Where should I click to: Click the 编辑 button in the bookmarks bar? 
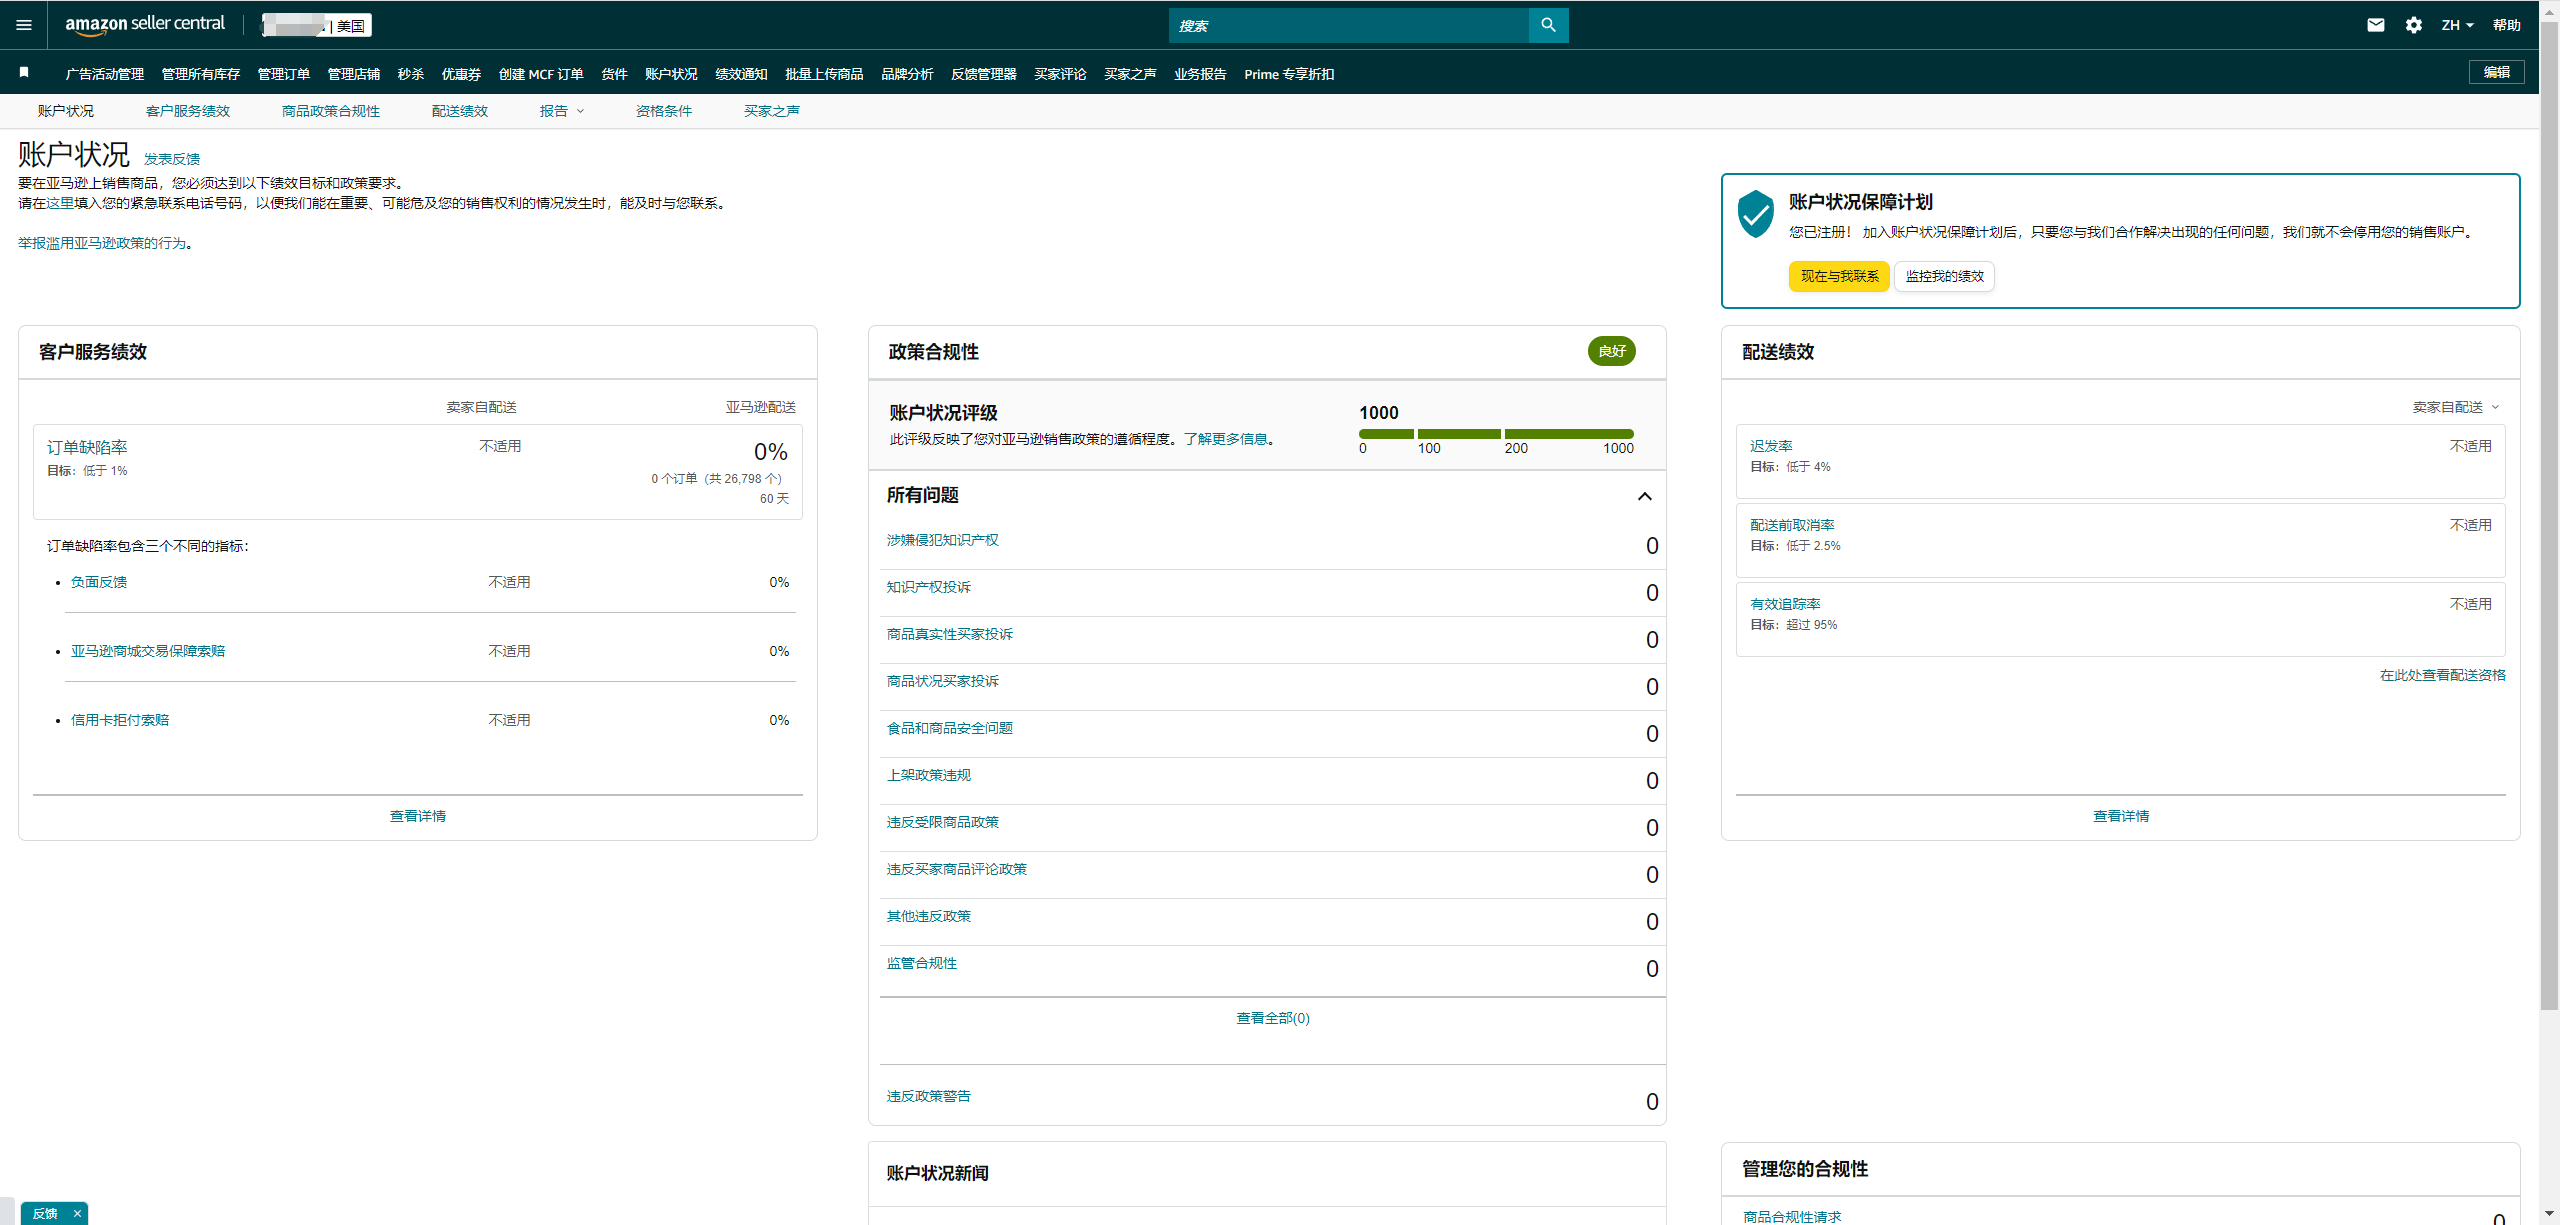point(2496,72)
